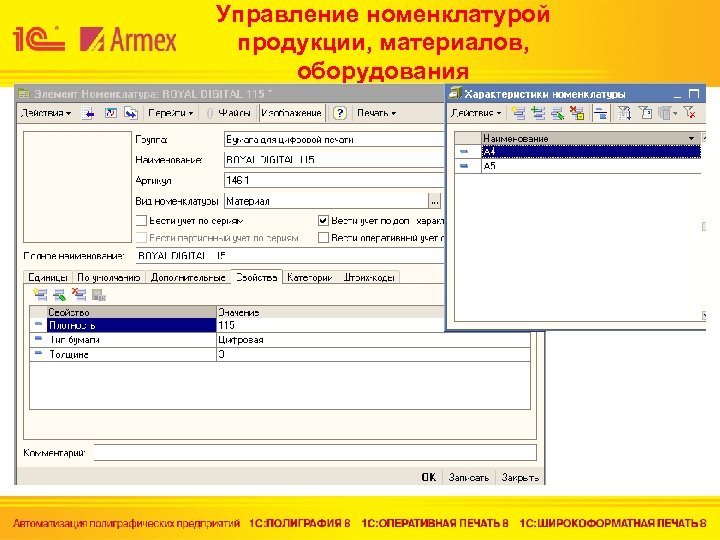Select the Толщина property cell
Viewport: 720px width, 540px height.
coord(131,354)
